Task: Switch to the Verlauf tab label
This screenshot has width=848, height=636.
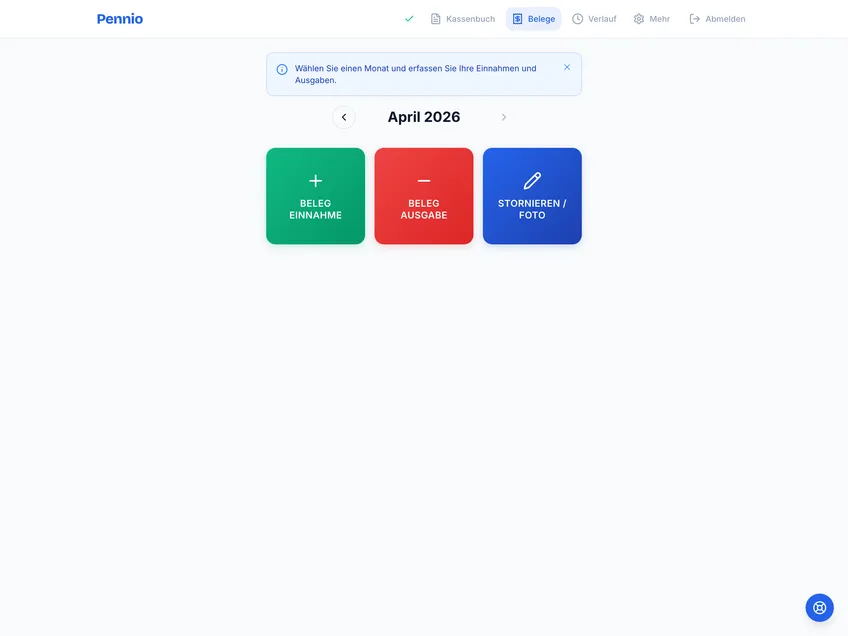Action: (602, 19)
